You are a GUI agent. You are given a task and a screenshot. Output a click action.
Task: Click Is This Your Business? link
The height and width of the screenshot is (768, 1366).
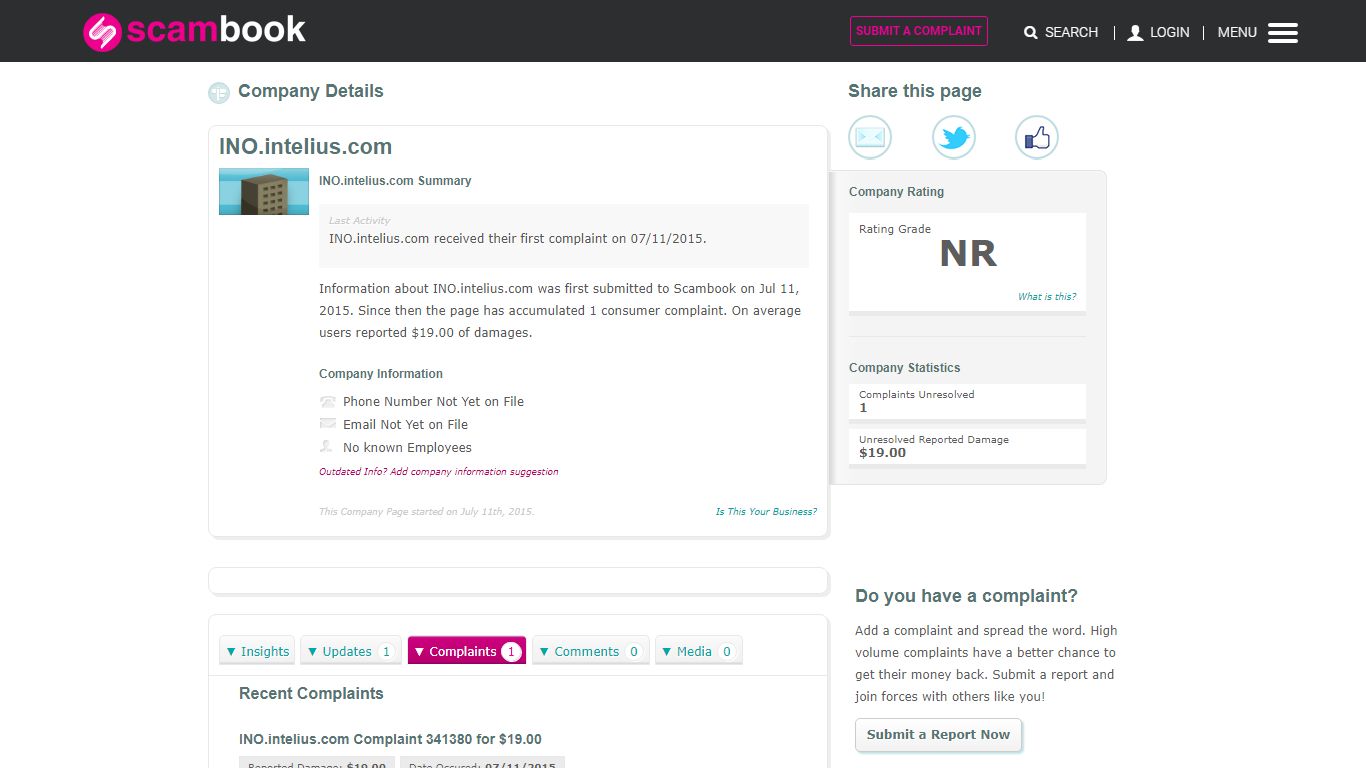pyautogui.click(x=766, y=512)
